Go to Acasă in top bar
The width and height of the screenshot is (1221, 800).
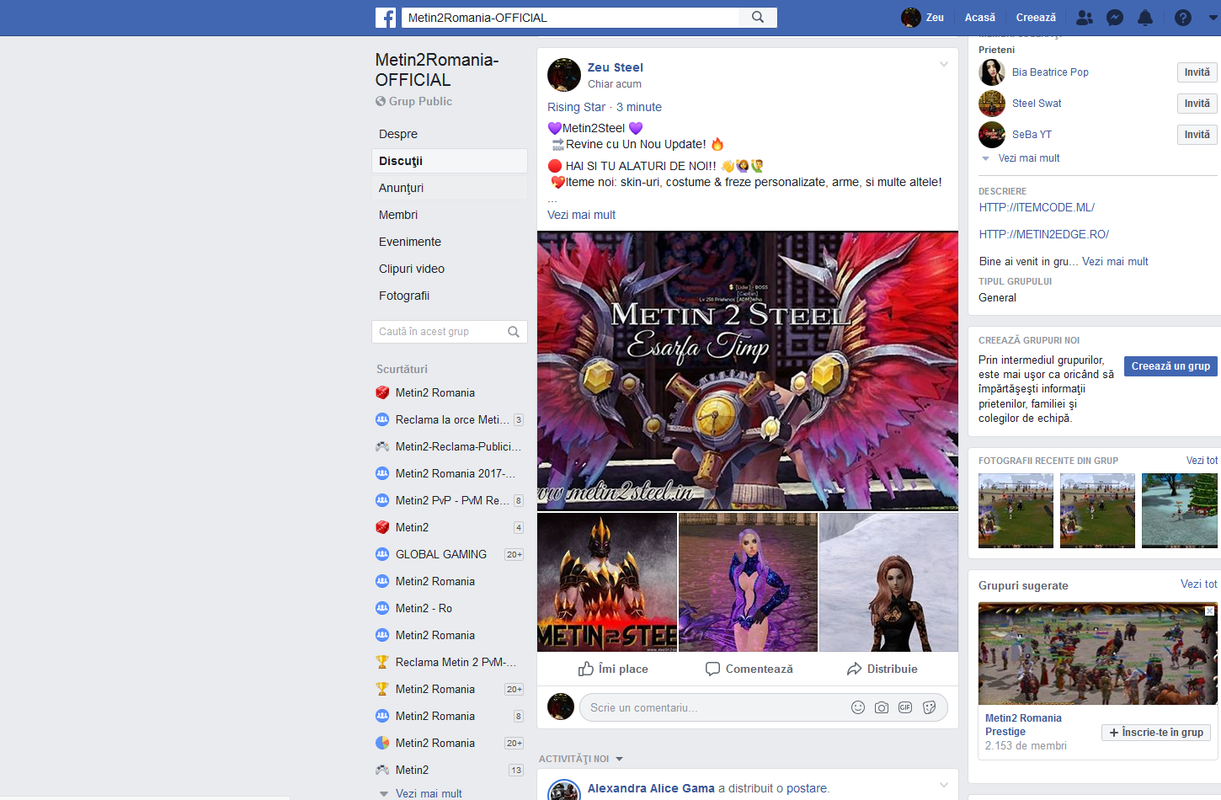point(980,18)
